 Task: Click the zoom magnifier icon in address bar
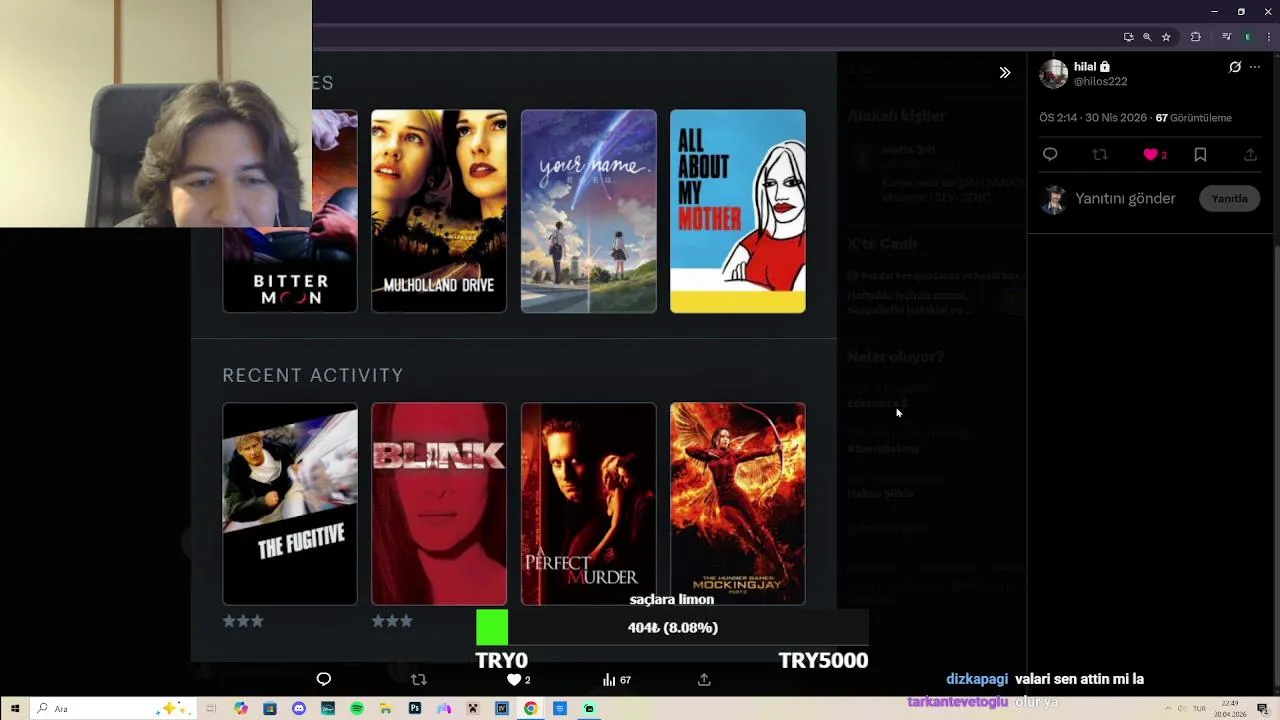(1147, 37)
